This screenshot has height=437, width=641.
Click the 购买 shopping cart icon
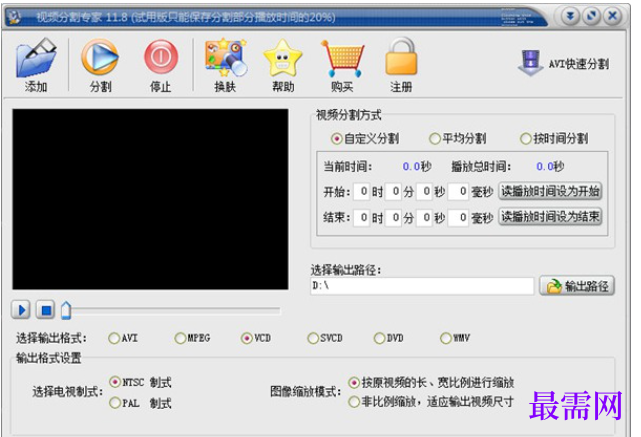(342, 58)
